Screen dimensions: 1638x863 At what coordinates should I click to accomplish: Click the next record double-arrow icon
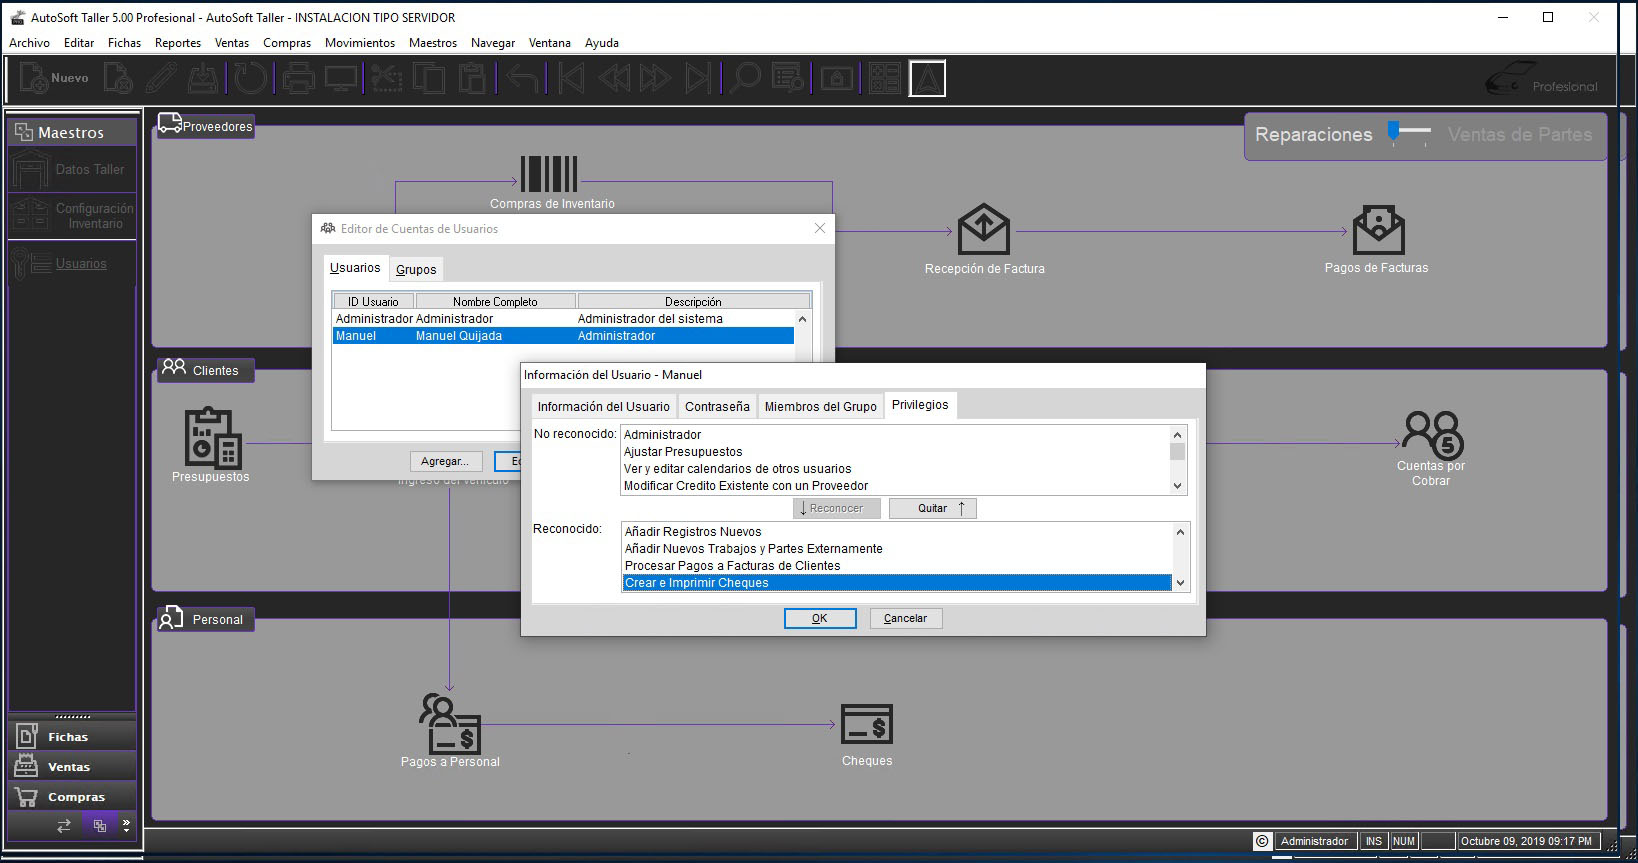[x=656, y=78]
